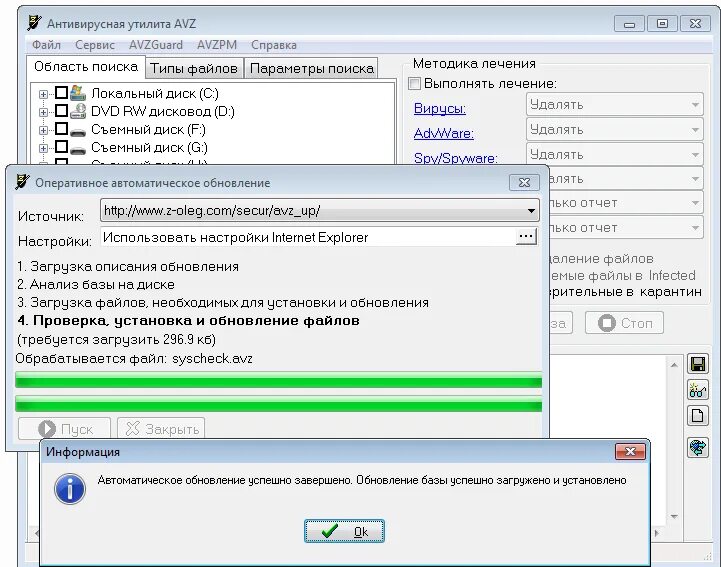This screenshot has height=567, width=721.
Task: Click the step 'Загрузка описания обновления'
Action: pyautogui.click(x=128, y=267)
